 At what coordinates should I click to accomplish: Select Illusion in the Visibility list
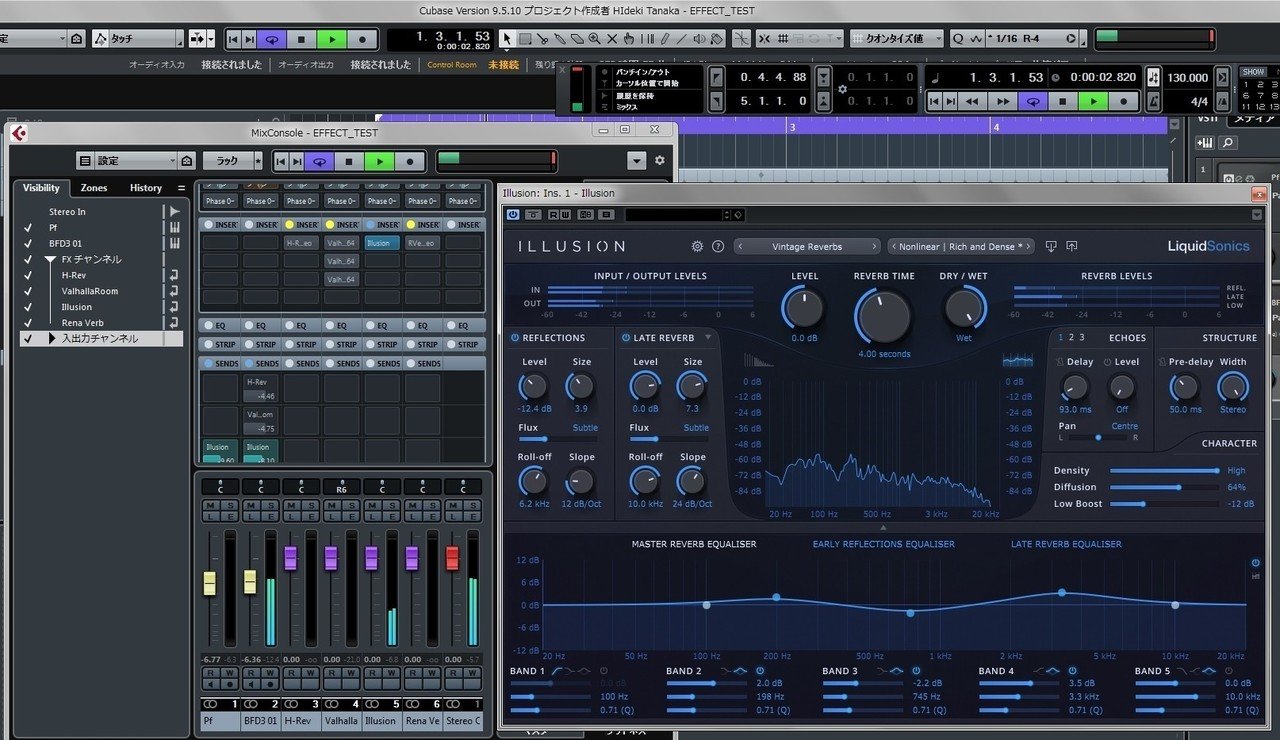click(77, 307)
